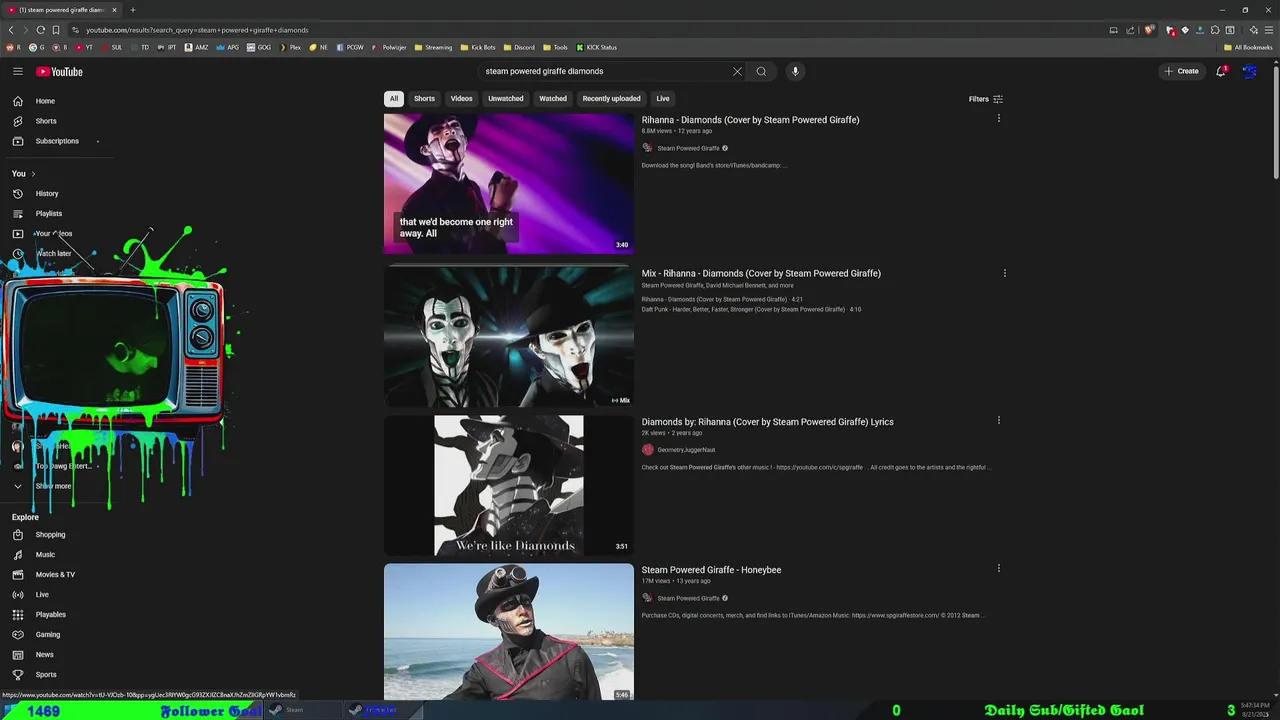Click the Diamonds cover video thumbnail
Image resolution: width=1280 pixels, height=720 pixels.
click(509, 183)
